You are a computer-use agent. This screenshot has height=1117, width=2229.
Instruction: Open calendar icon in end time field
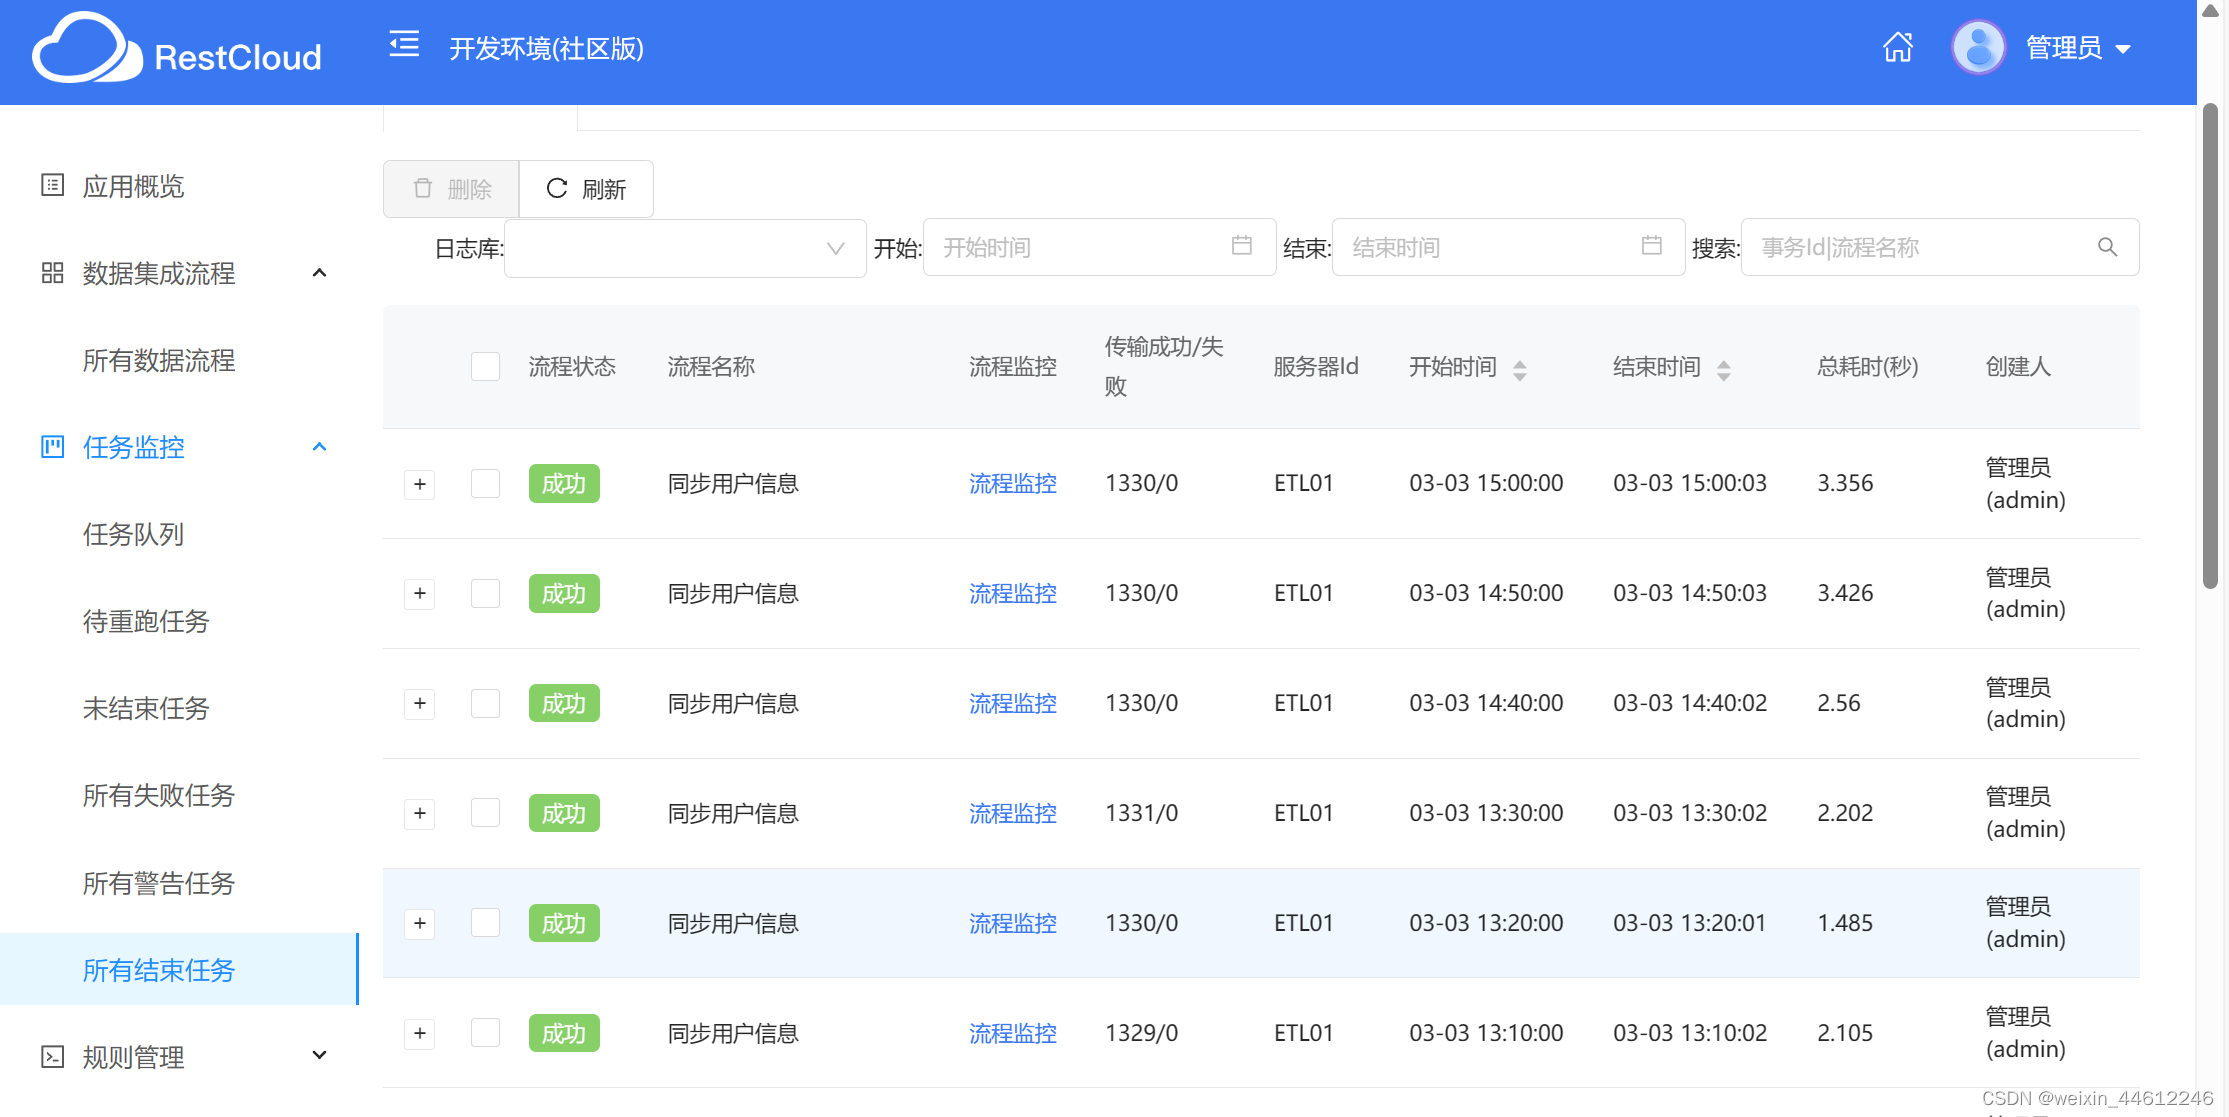pos(1651,246)
